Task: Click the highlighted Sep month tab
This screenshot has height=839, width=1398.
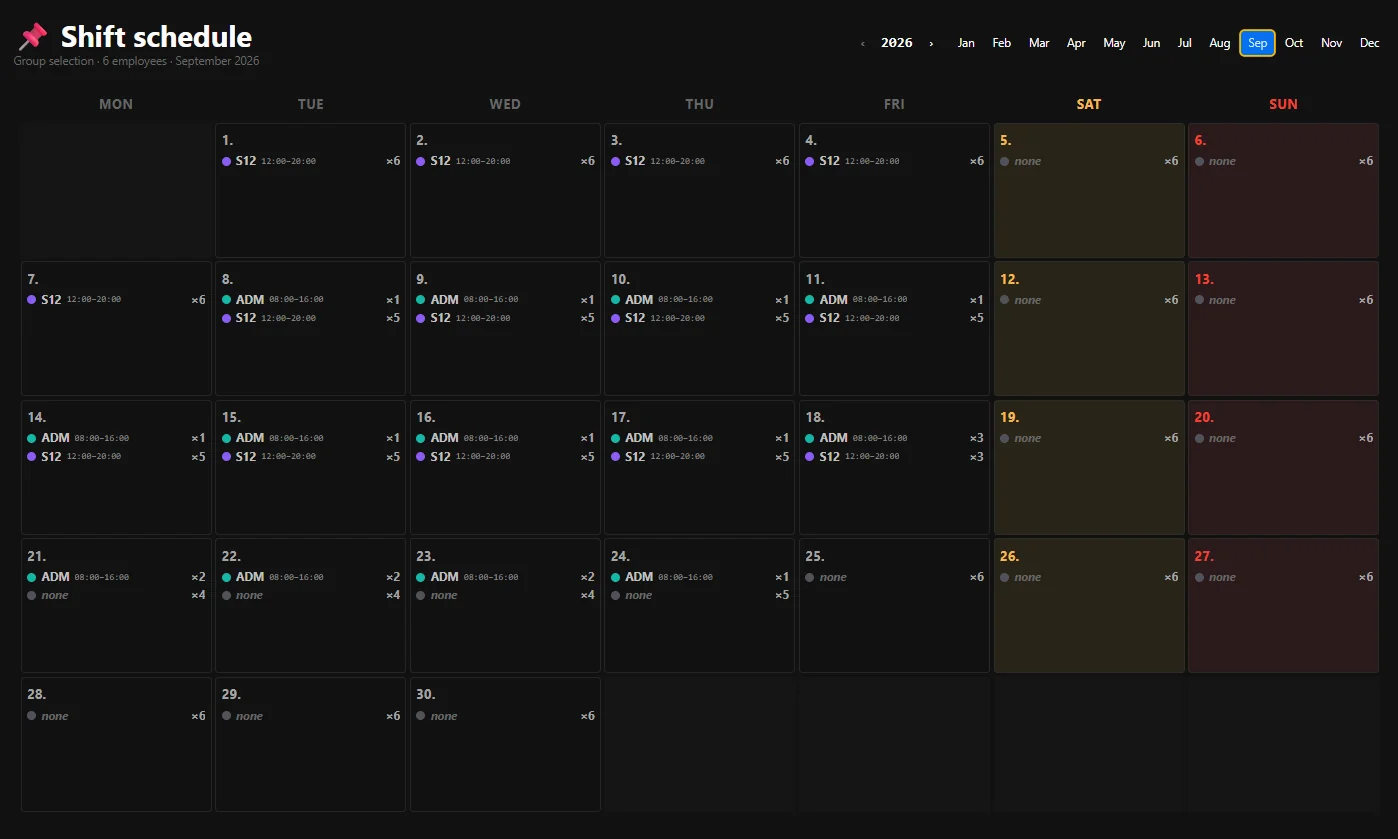Action: point(1257,43)
